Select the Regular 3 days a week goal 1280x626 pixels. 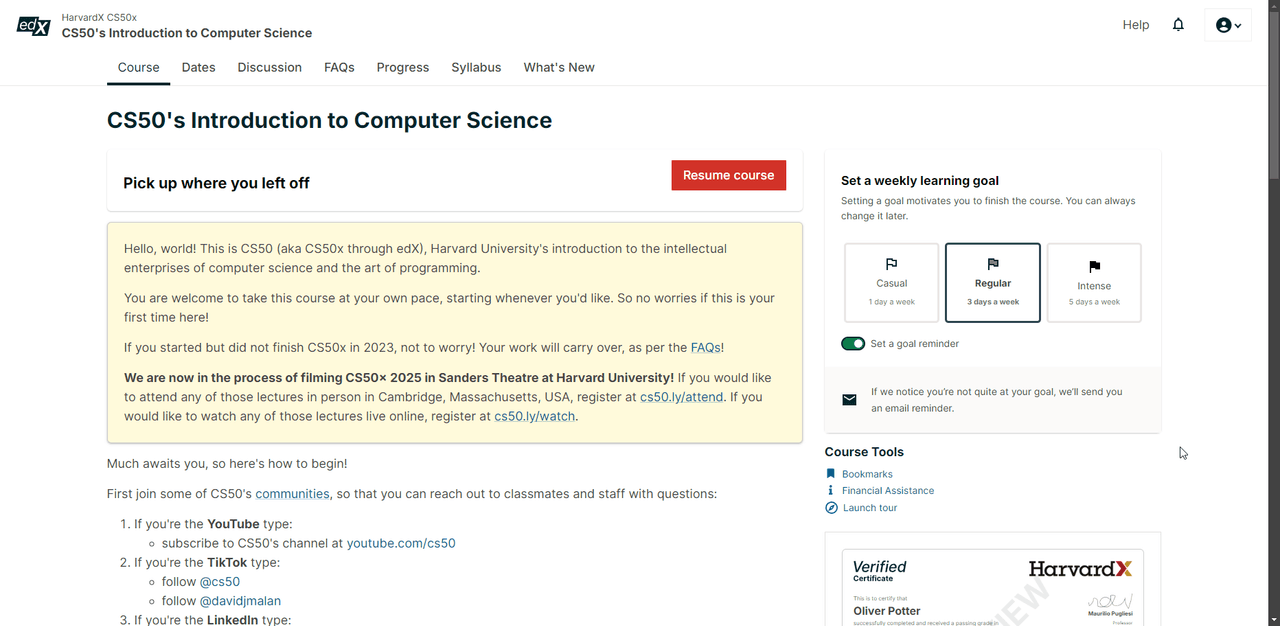pos(993,283)
